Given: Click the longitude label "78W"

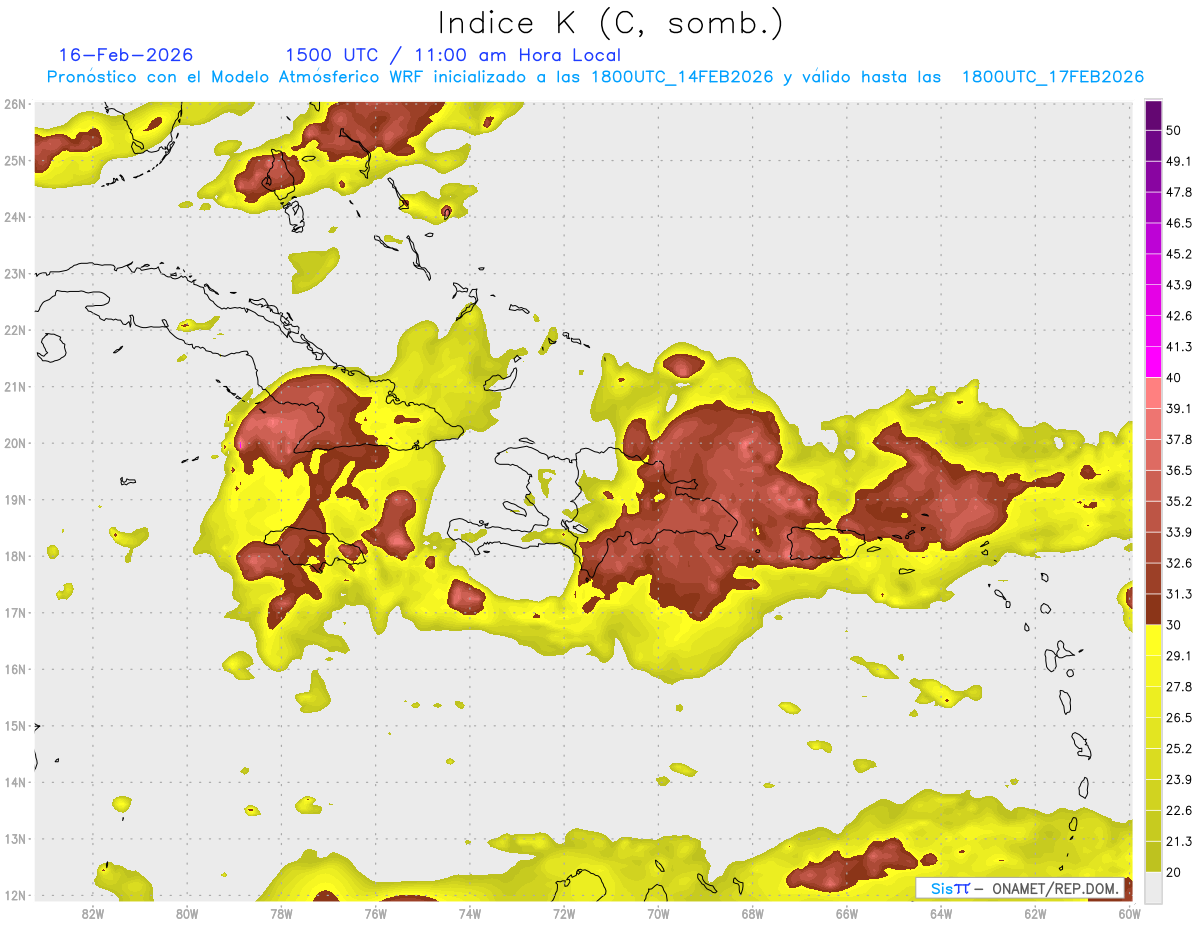Looking at the screenshot, I should pyautogui.click(x=281, y=914).
